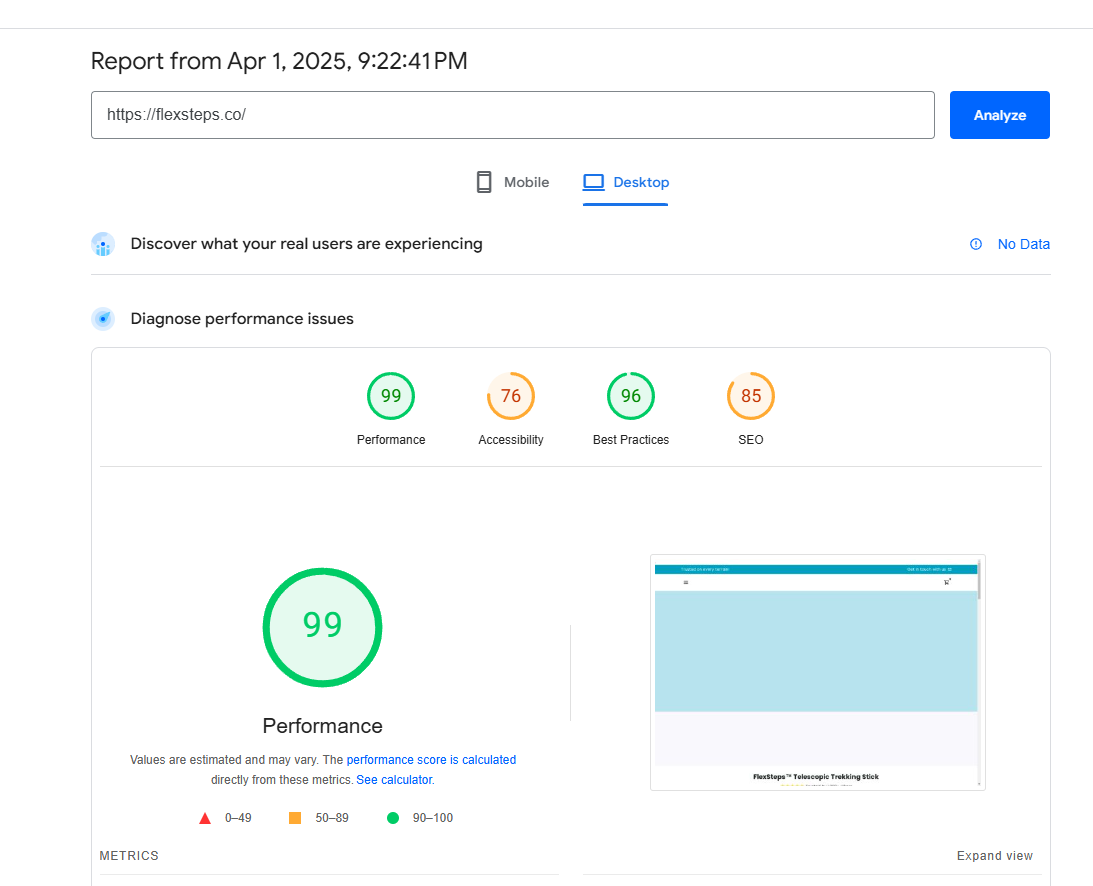Screen dimensions: 1093x886
Task: Select the SEO score 85 gauge
Action: [x=751, y=397]
